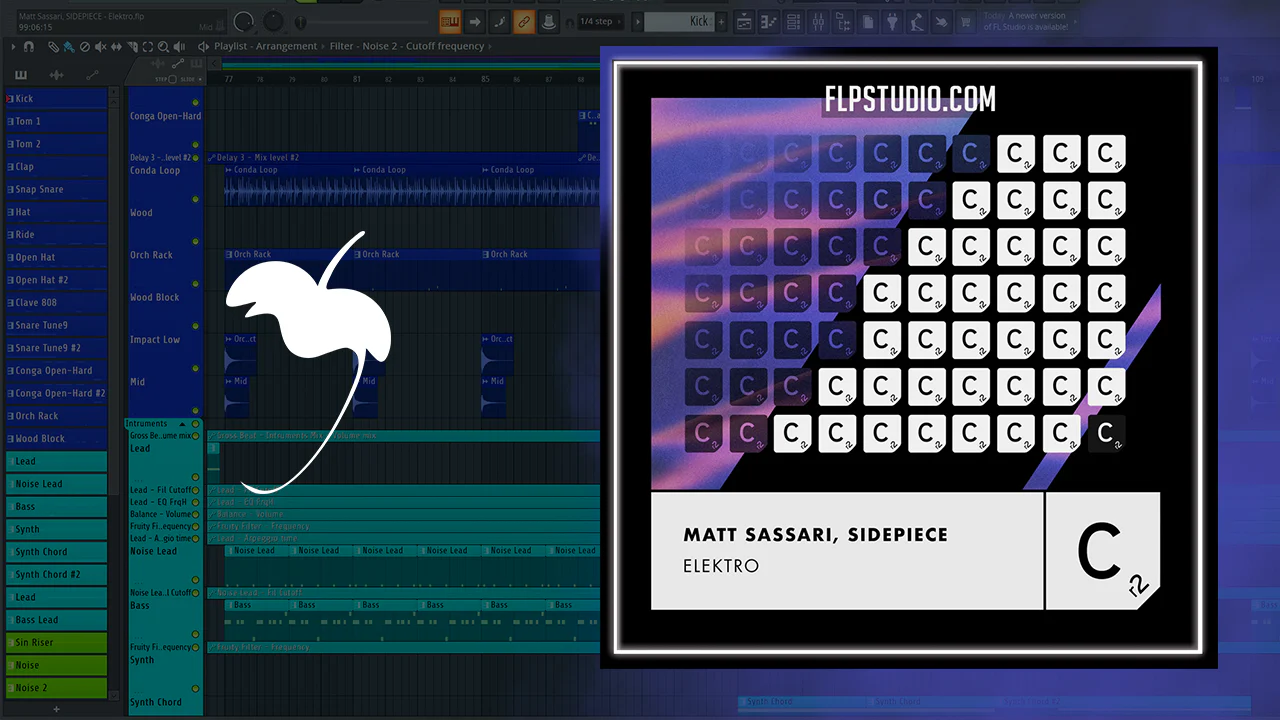Open the mixer view icon
The width and height of the screenshot is (1280, 720).
pos(818,21)
